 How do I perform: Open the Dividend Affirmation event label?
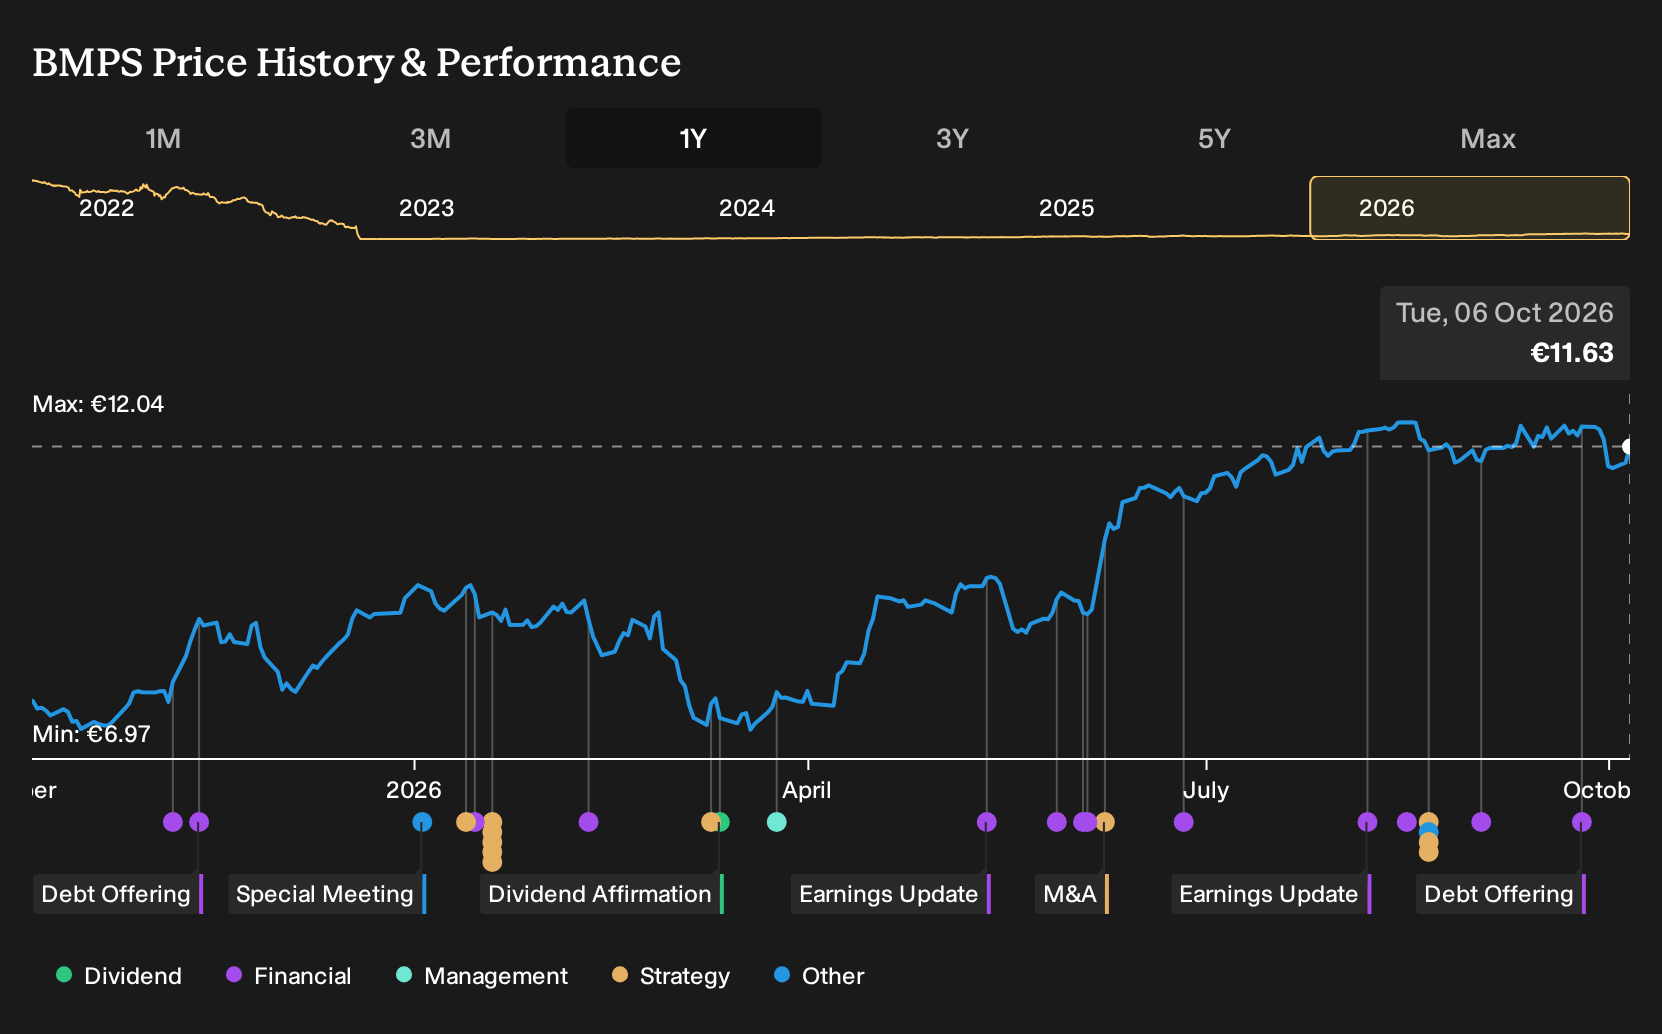click(x=602, y=894)
